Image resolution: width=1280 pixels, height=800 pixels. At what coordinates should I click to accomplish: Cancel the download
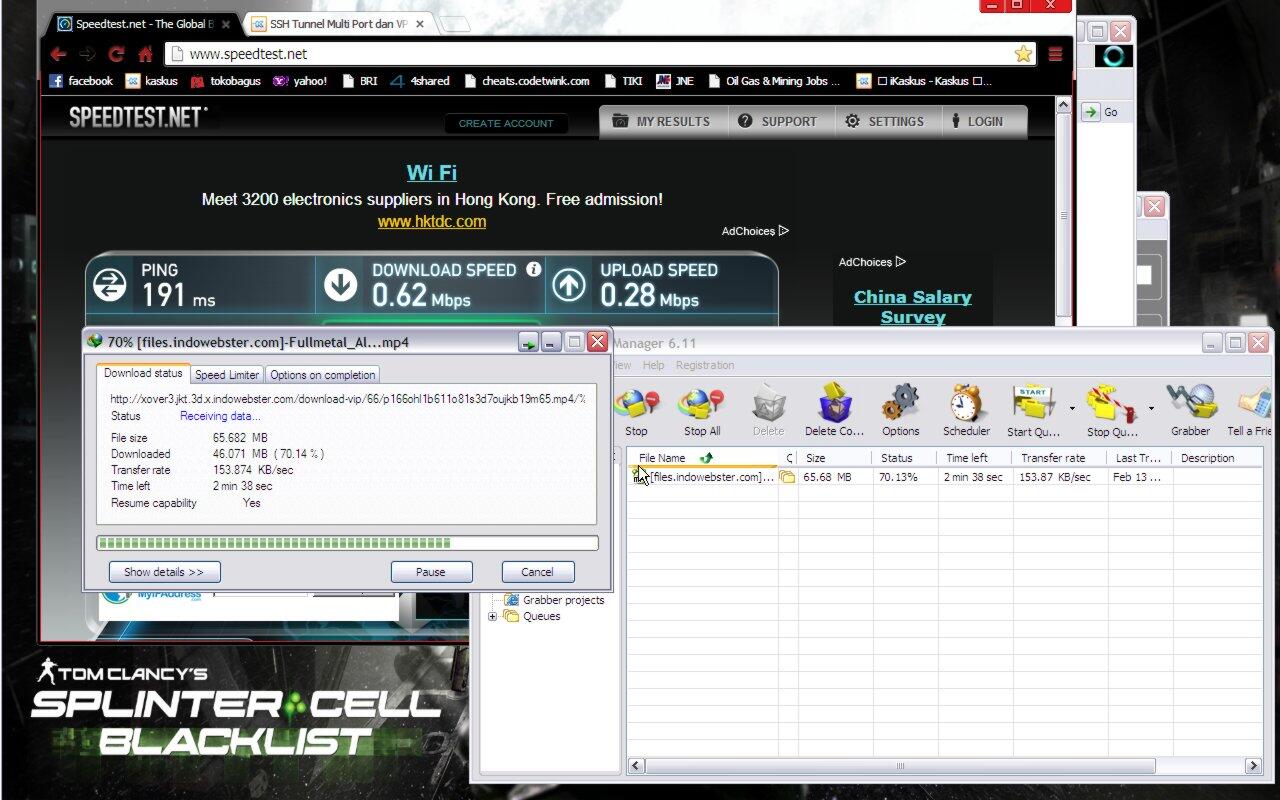point(537,572)
